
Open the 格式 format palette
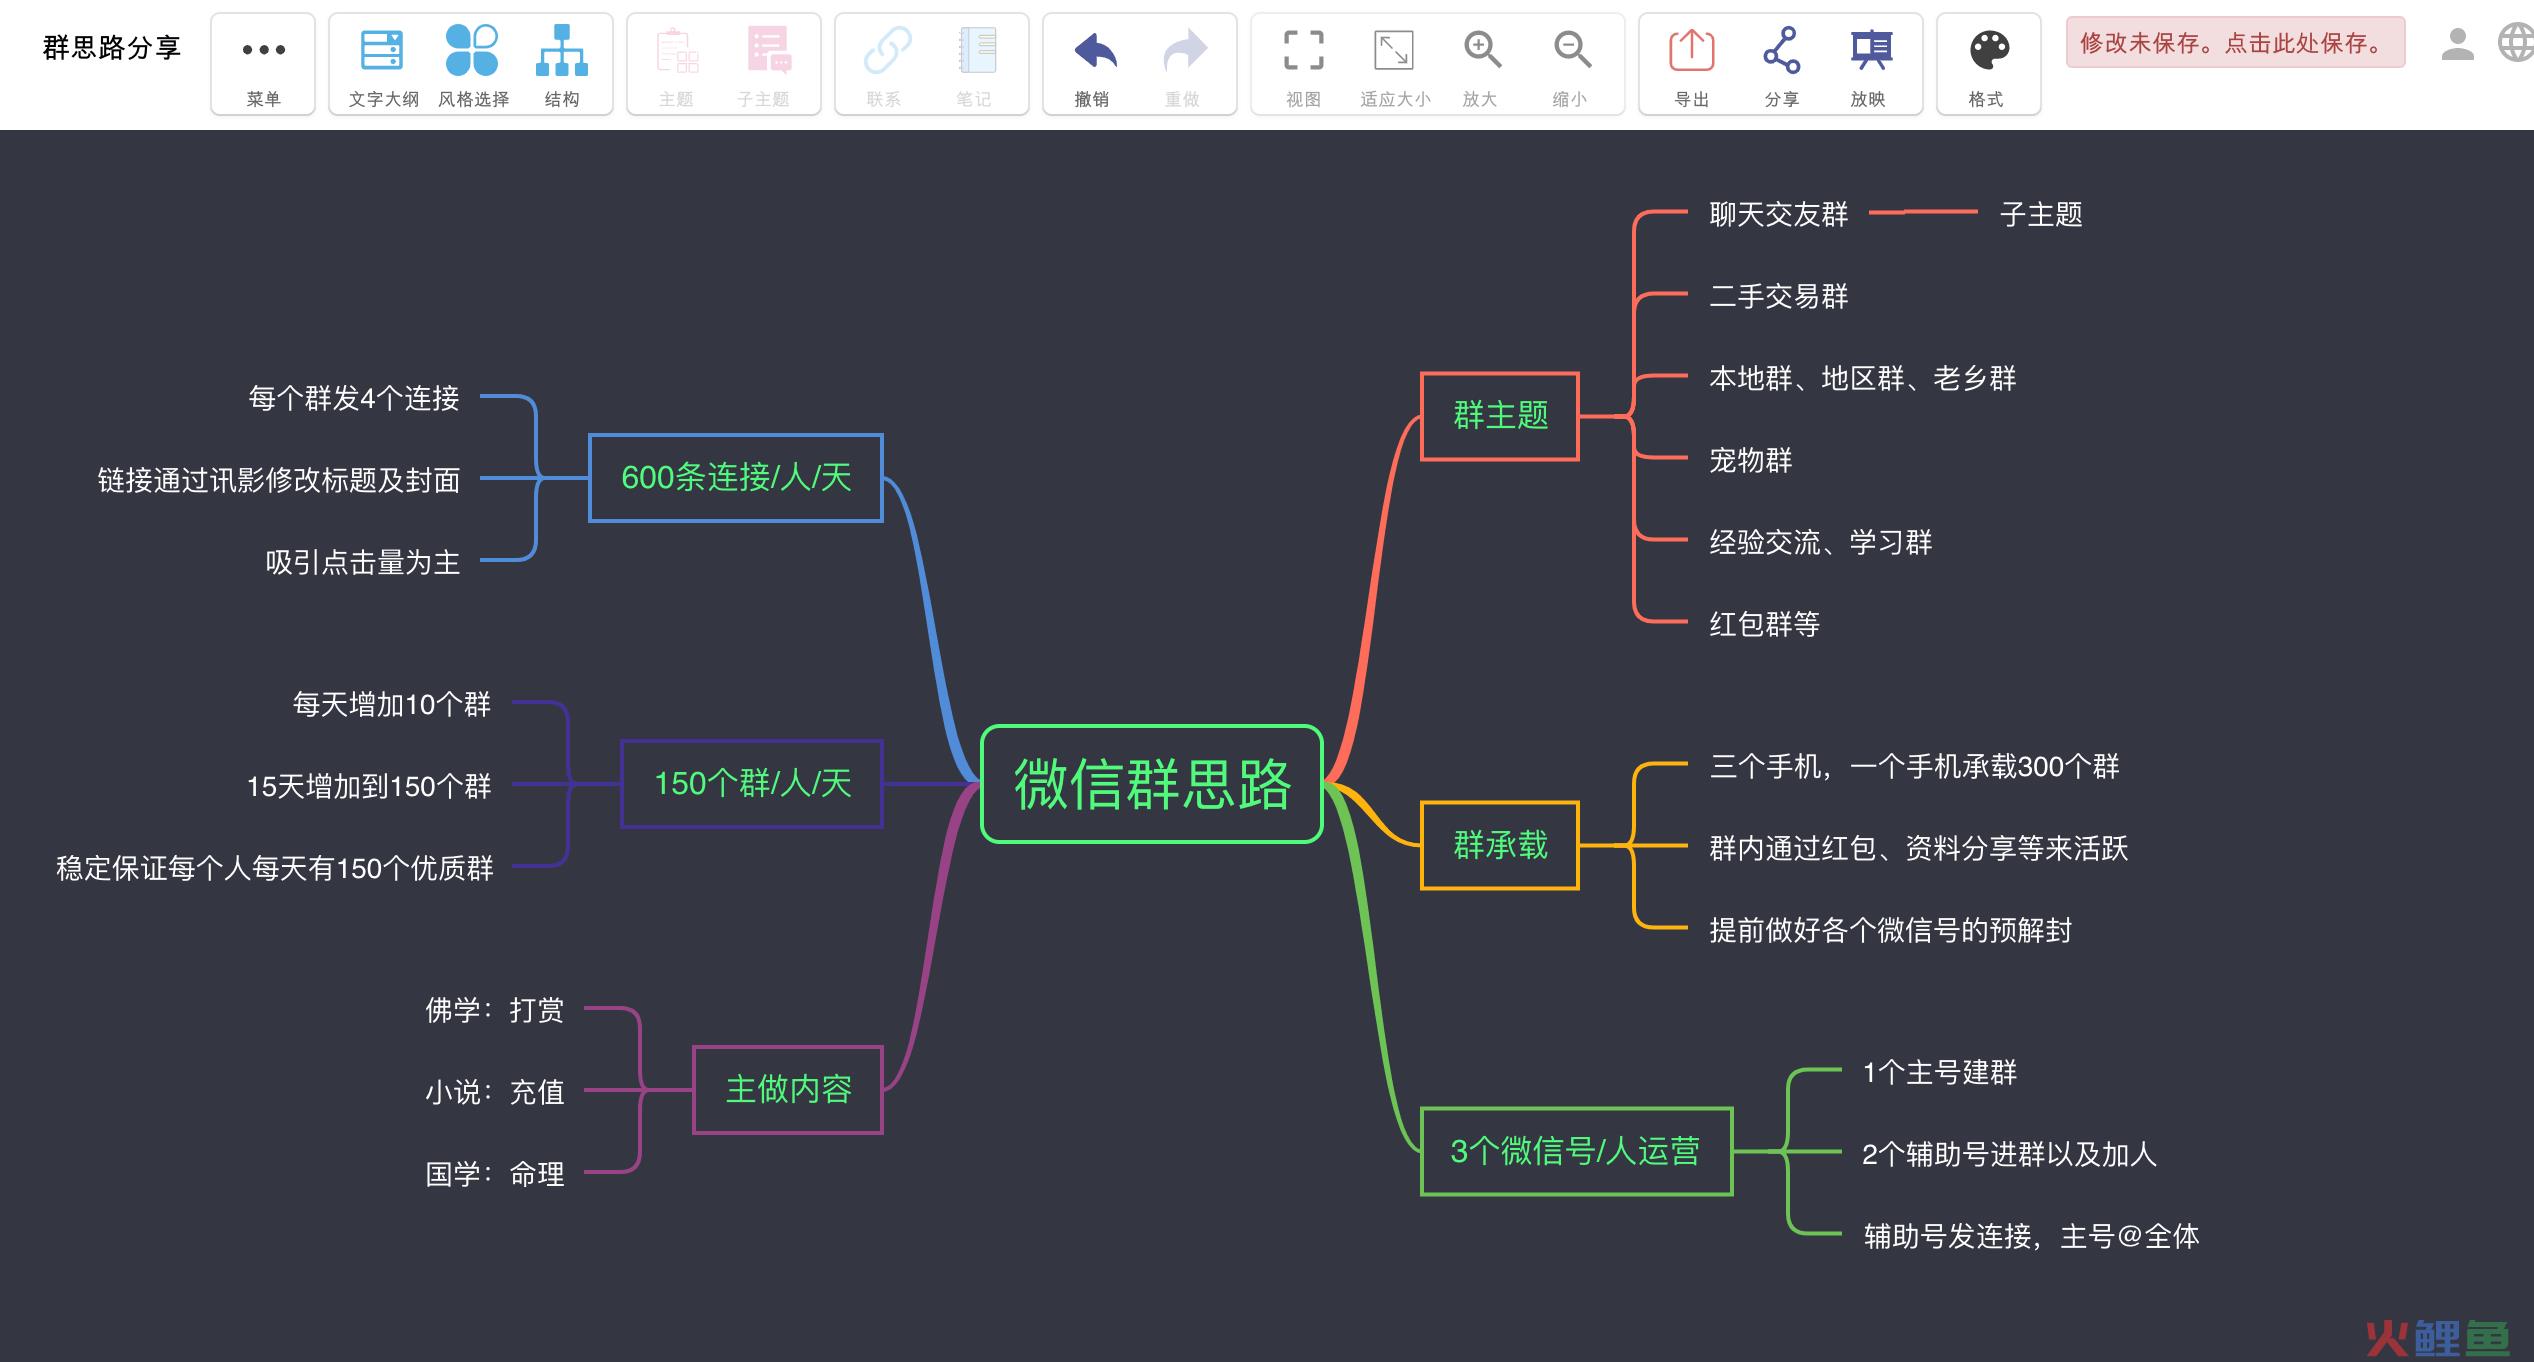[1988, 64]
